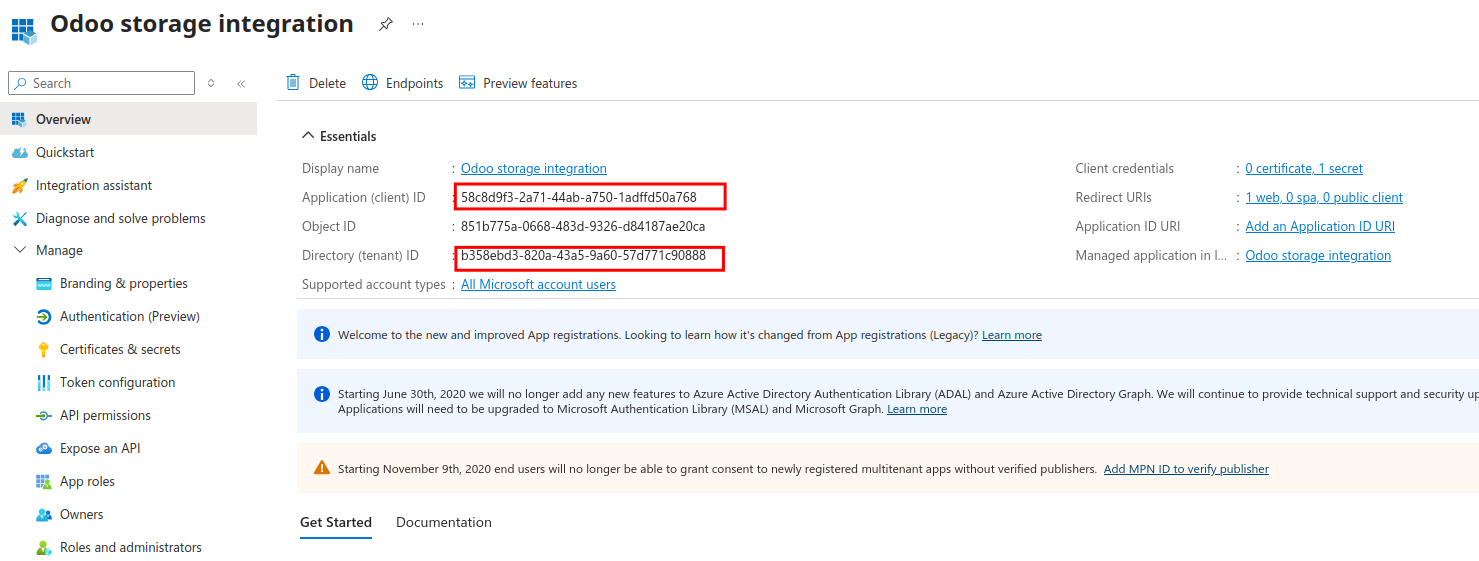Open Endpoints from the toolbar
1479x561 pixels.
(x=402, y=83)
